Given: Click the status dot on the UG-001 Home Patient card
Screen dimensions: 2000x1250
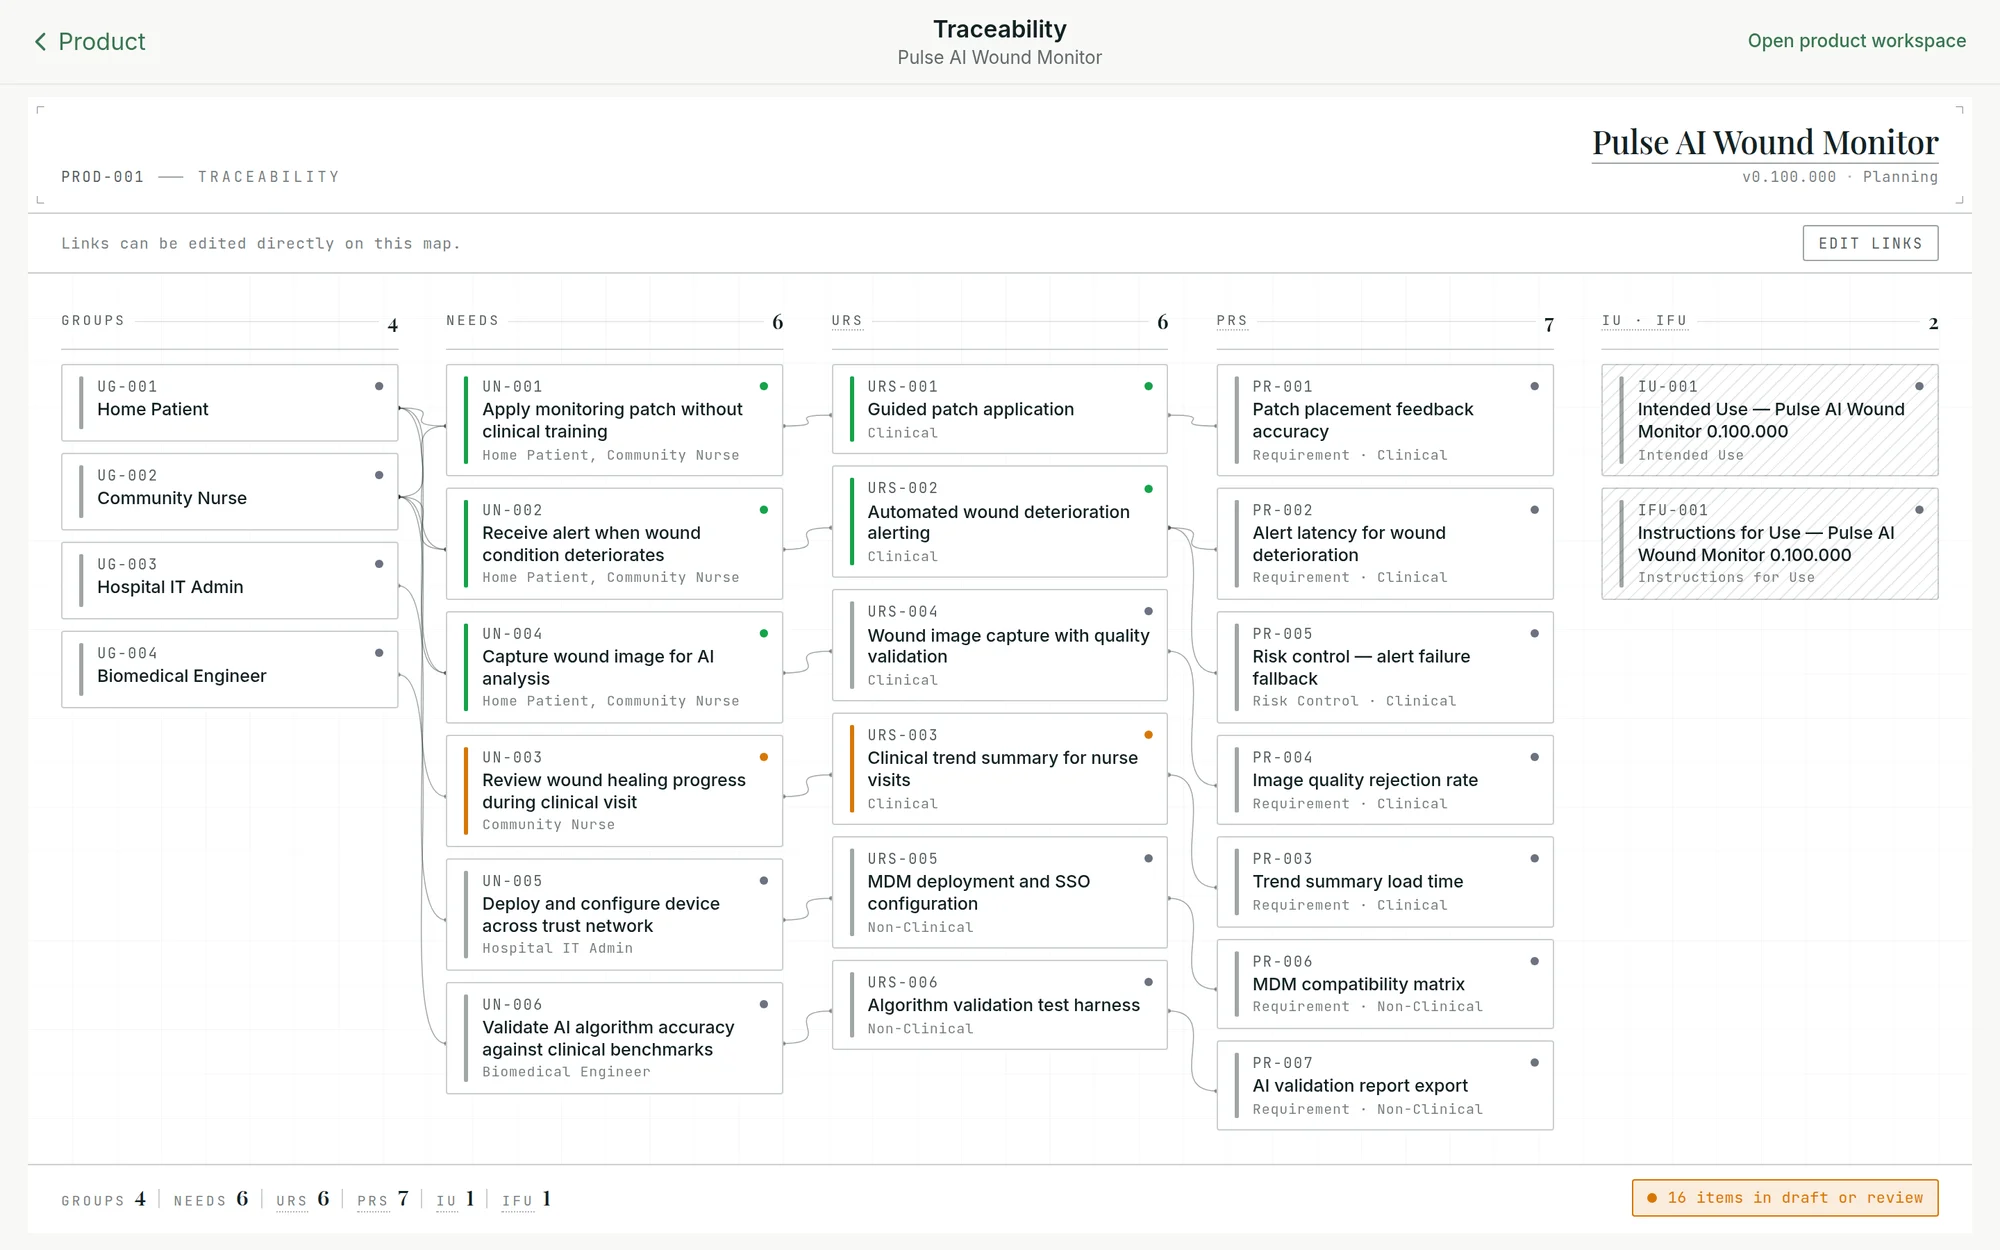Looking at the screenshot, I should (x=379, y=386).
